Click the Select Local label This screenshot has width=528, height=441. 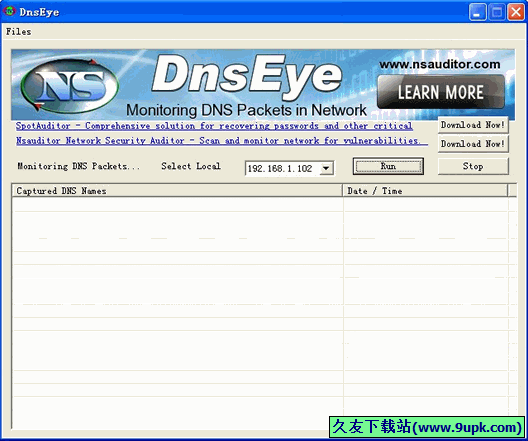191,166
